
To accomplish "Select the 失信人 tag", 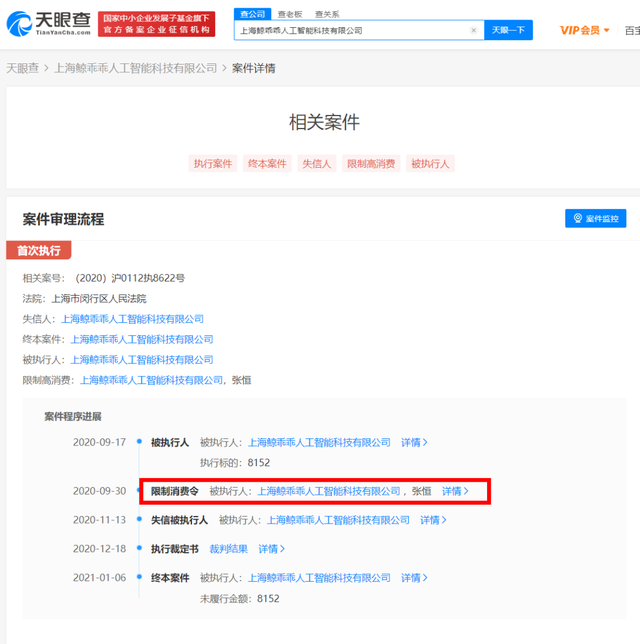I will click(x=317, y=164).
